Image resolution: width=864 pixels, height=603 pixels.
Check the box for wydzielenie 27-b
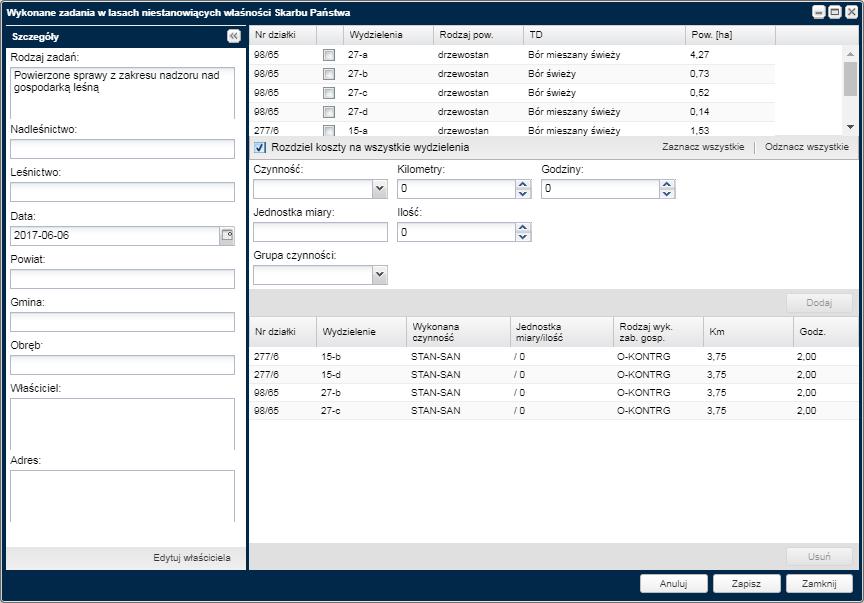(329, 74)
